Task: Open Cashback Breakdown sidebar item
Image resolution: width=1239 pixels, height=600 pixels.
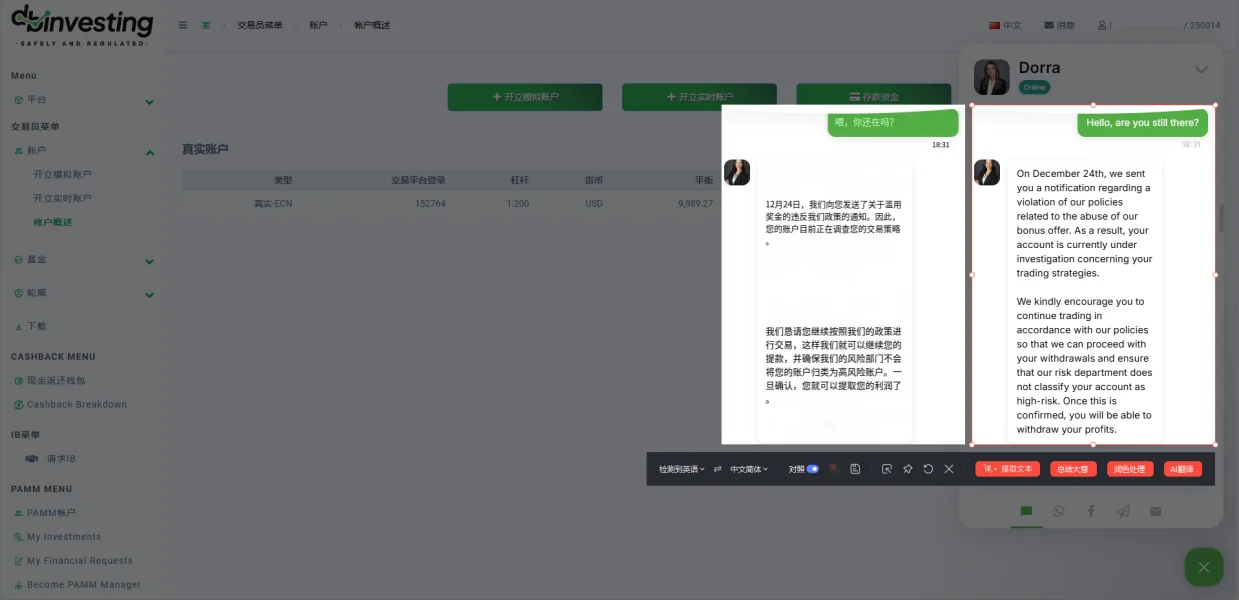Action: [77, 404]
